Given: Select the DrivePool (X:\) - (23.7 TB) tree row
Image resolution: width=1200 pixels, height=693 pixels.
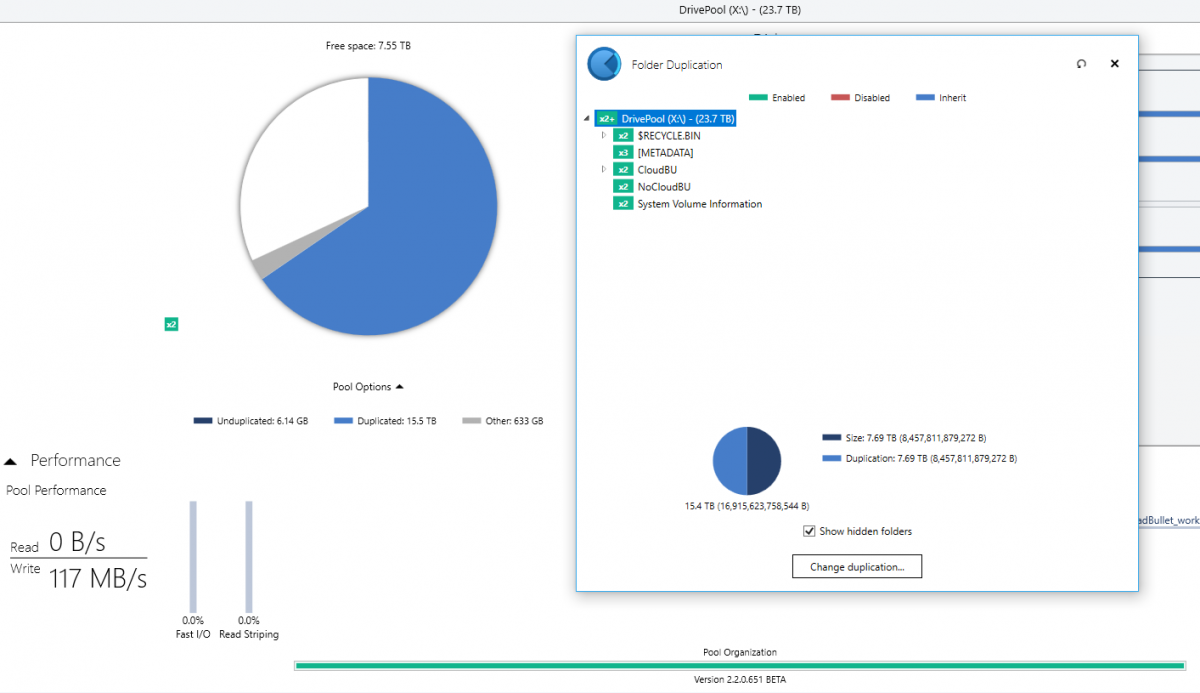Looking at the screenshot, I should point(666,118).
